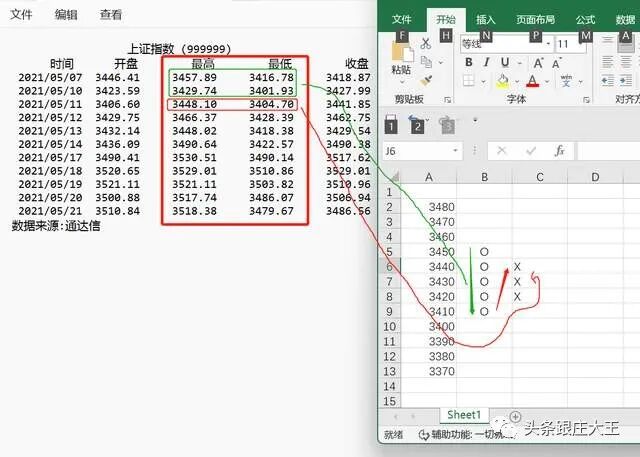Viewport: 640px width, 457px height.
Task: Open the fill color dropdown arrow
Action: tap(517, 81)
